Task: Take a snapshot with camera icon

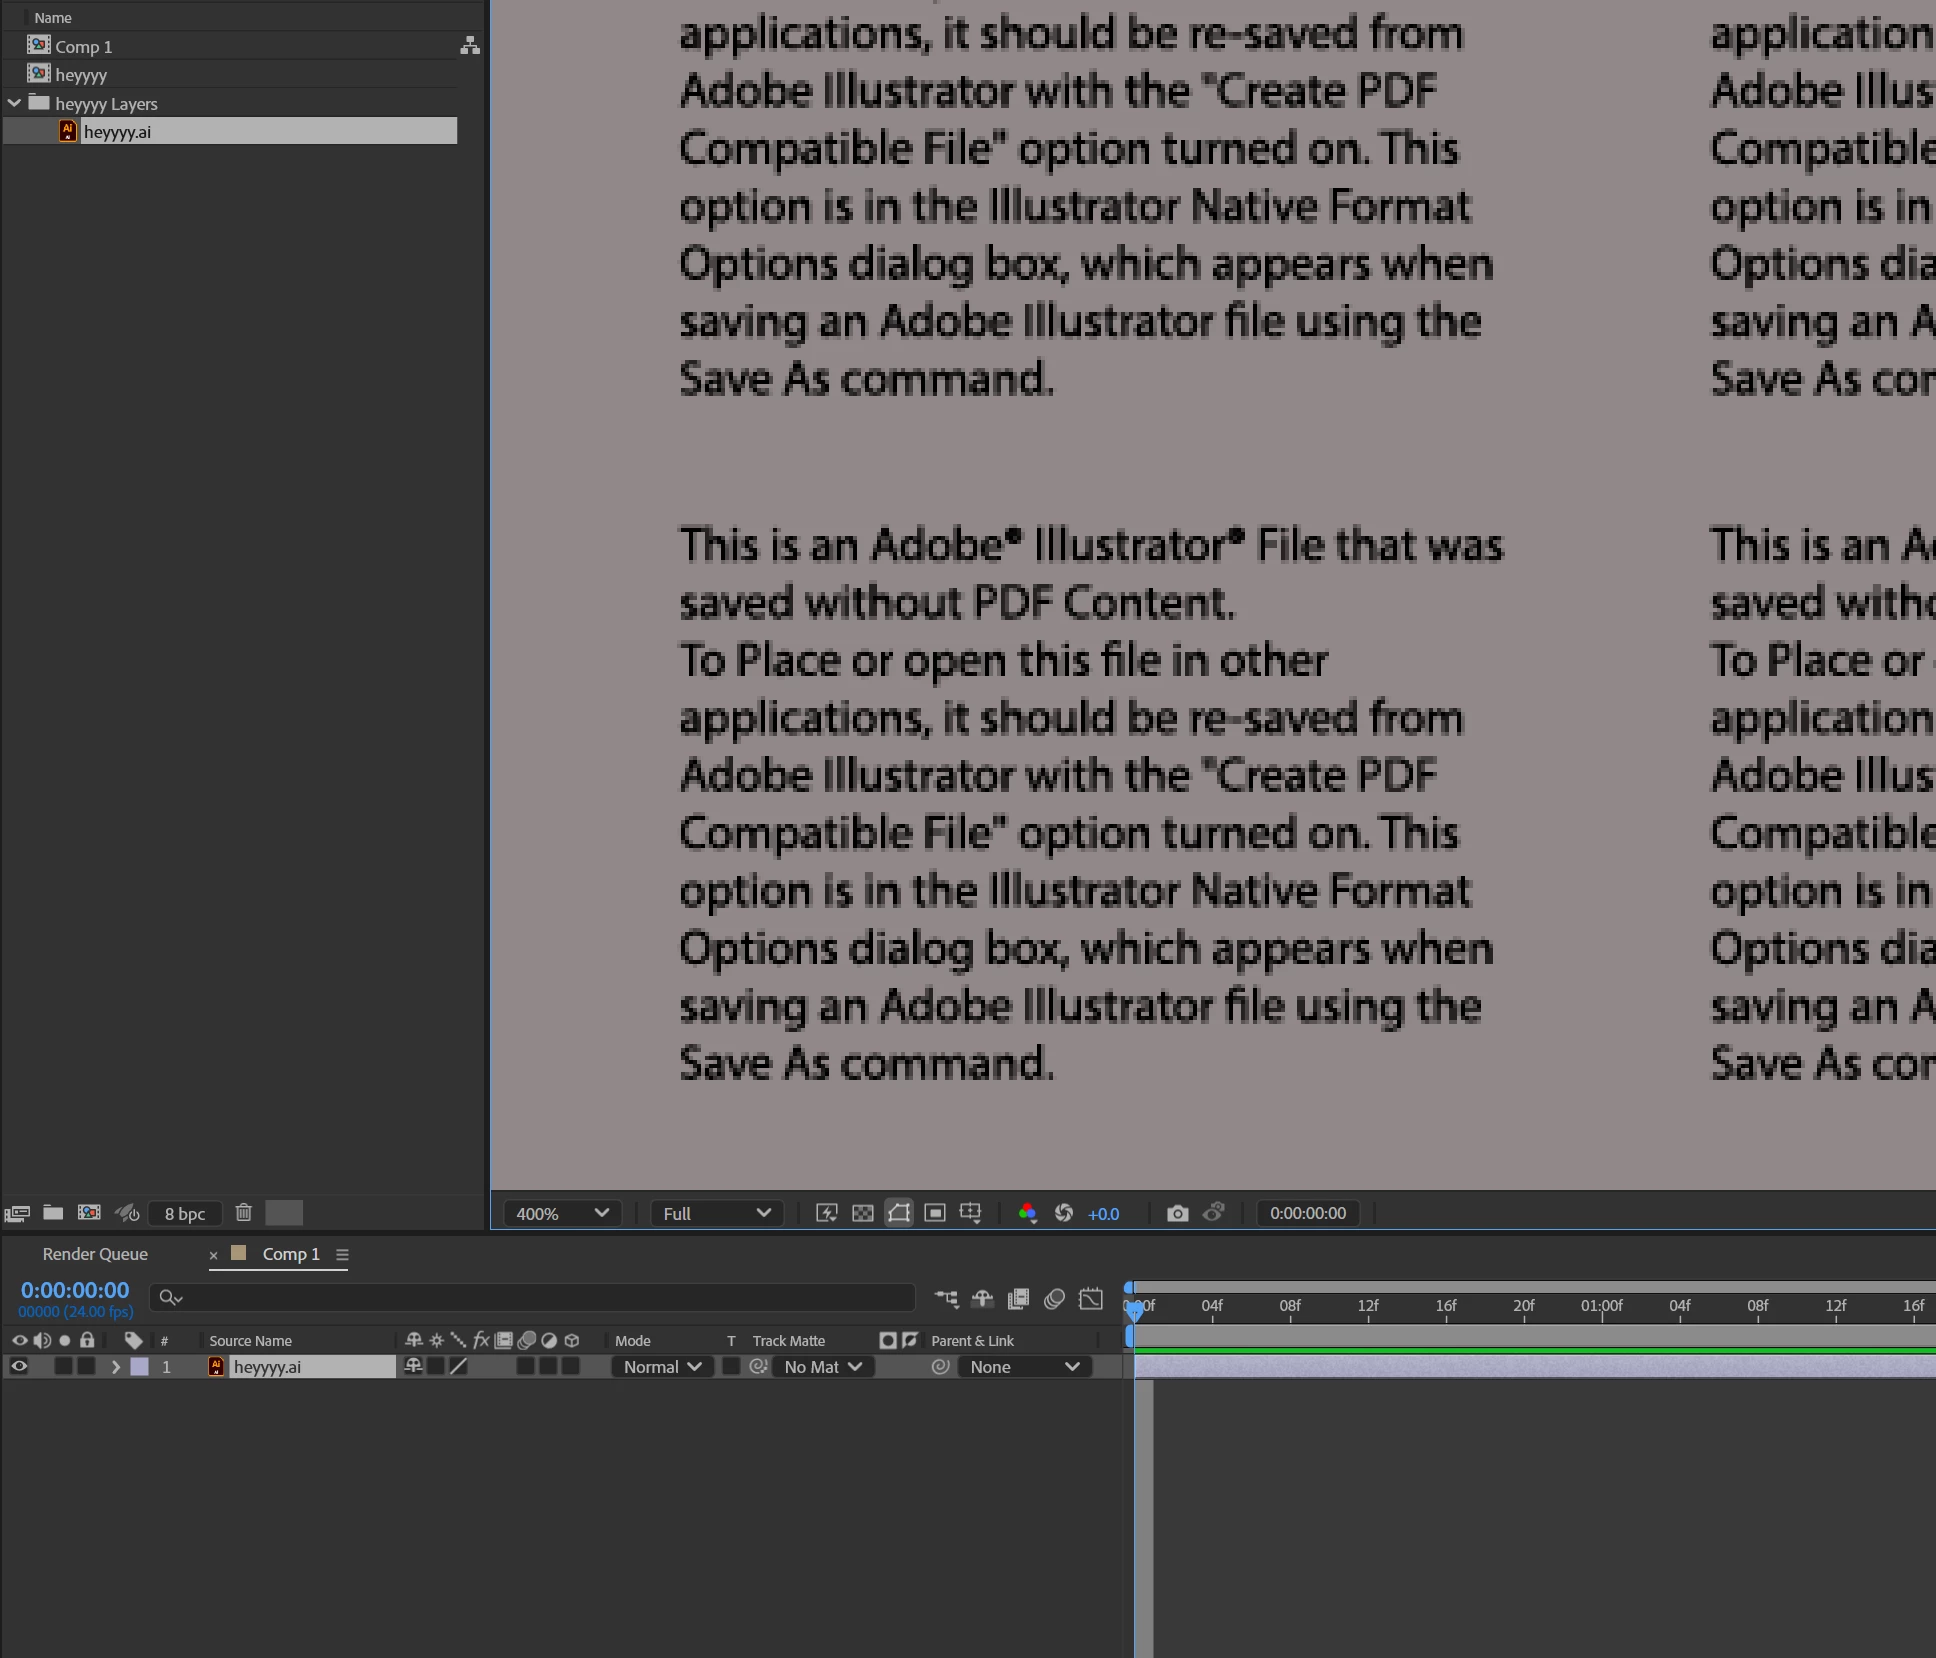Action: 1177,1213
